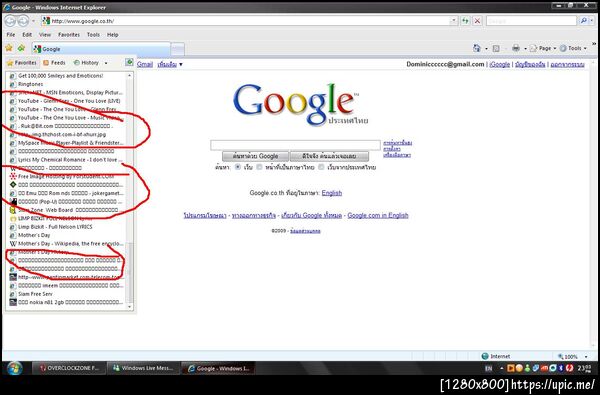Switch to History pane view
This screenshot has width=600, height=395.
coord(86,63)
